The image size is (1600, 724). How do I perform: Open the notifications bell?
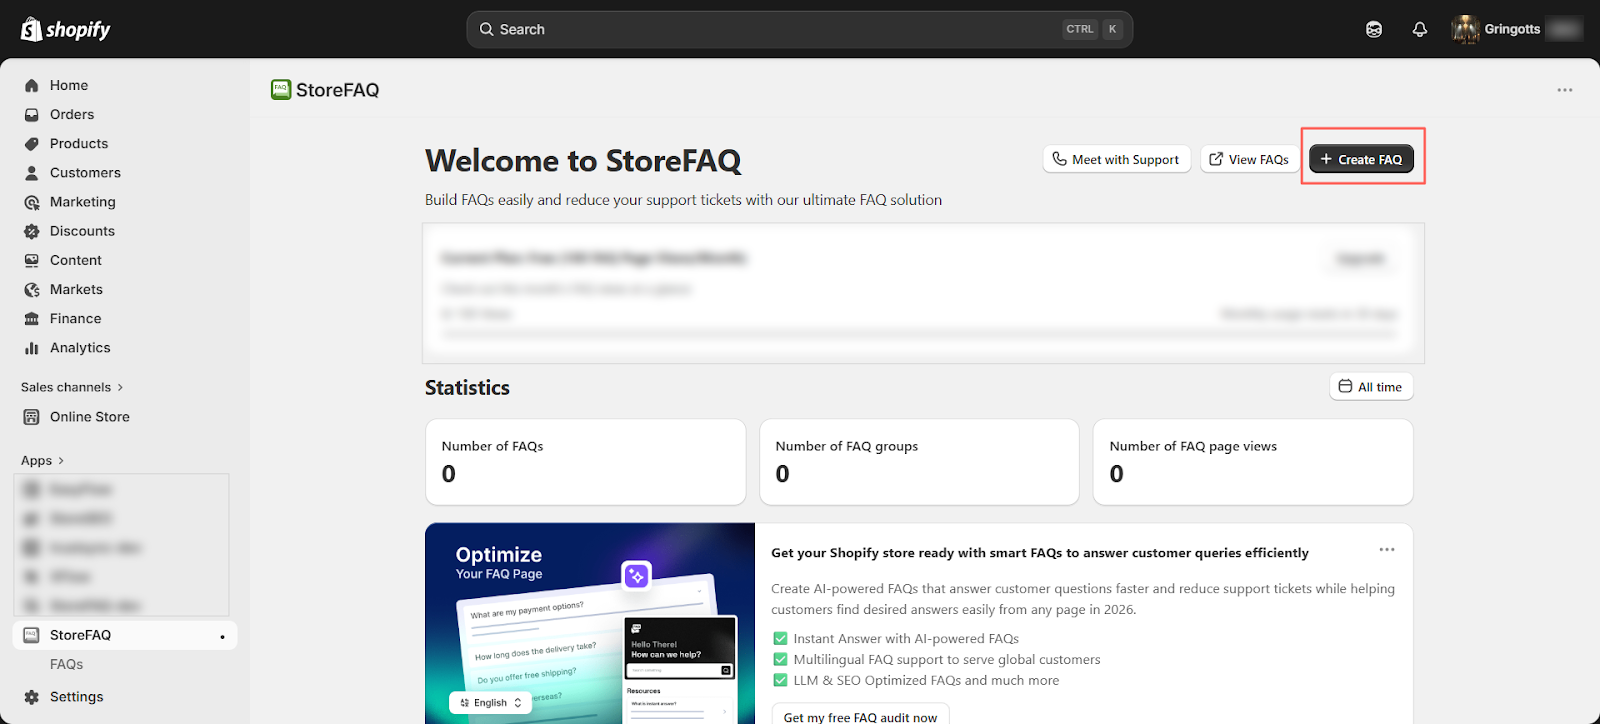[1419, 29]
